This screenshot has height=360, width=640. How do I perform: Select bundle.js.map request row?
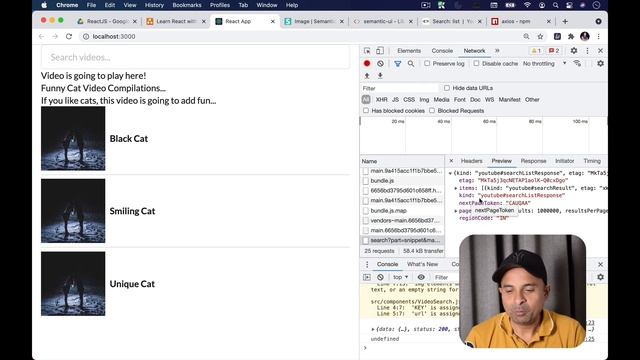402,211
